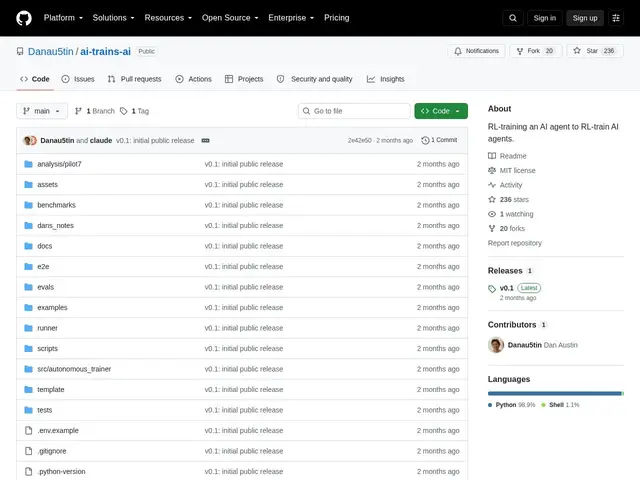Open the Solutions dropdown menu

point(113,18)
